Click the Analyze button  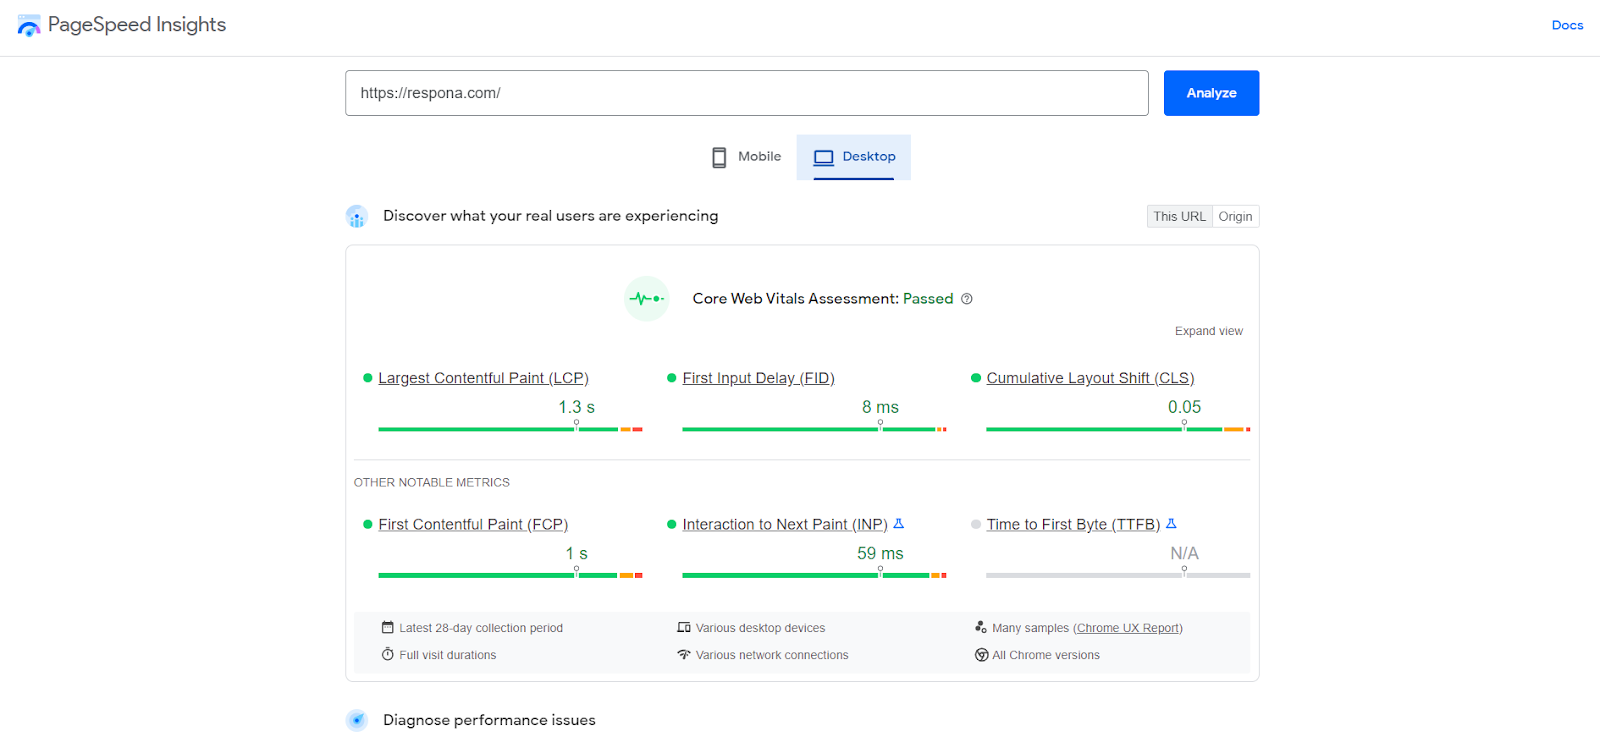click(1211, 93)
